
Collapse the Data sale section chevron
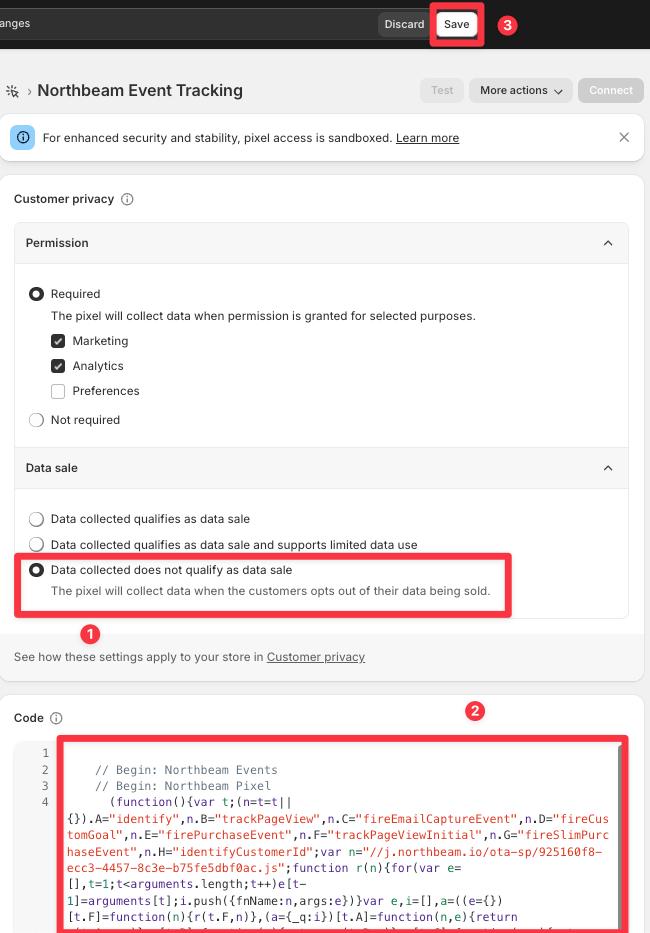tap(608, 468)
